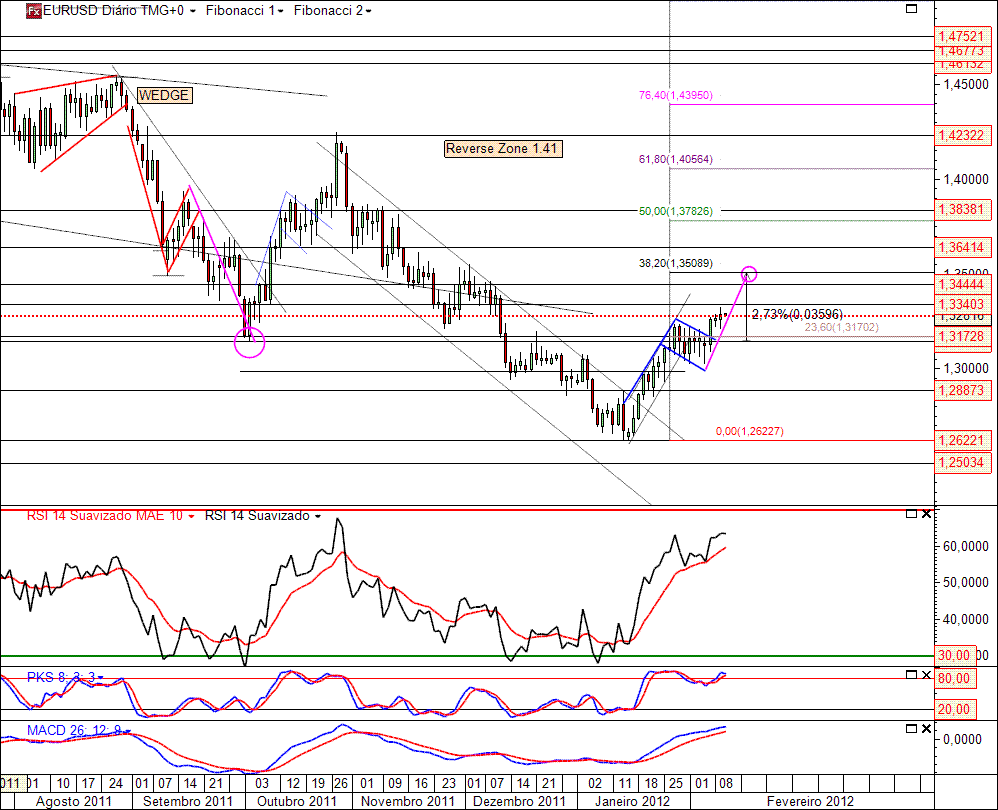Maximize the main price chart pane
The width and height of the screenshot is (998, 810).
(x=911, y=9)
